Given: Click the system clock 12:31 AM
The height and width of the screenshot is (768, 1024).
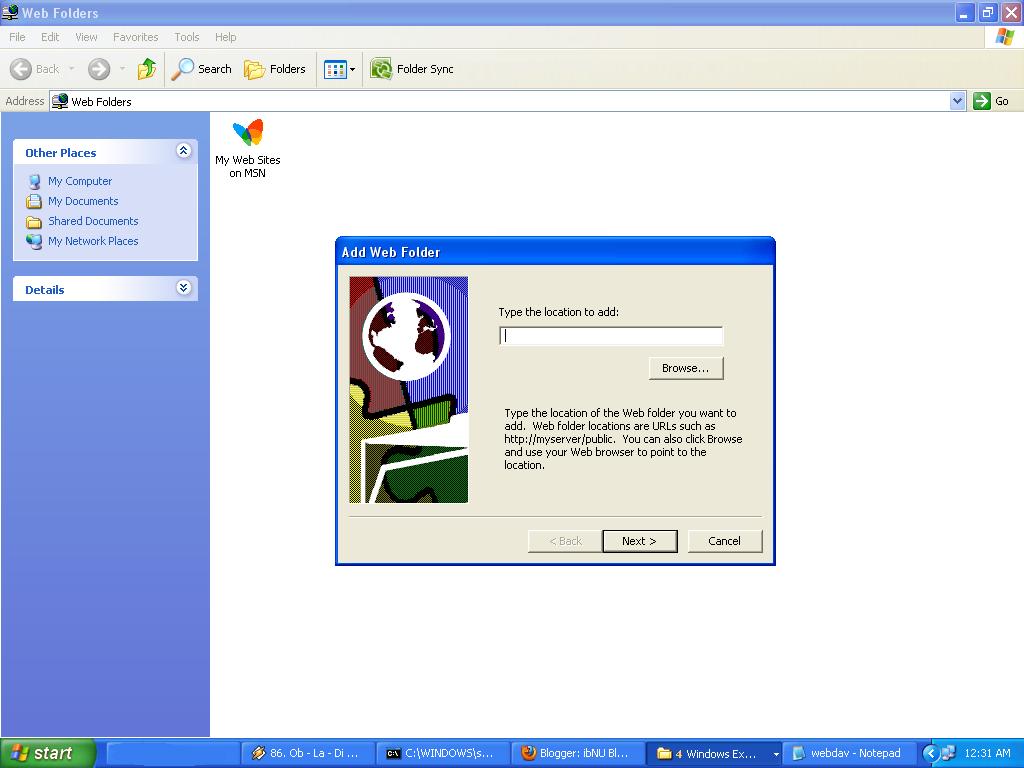Looking at the screenshot, I should pos(987,754).
